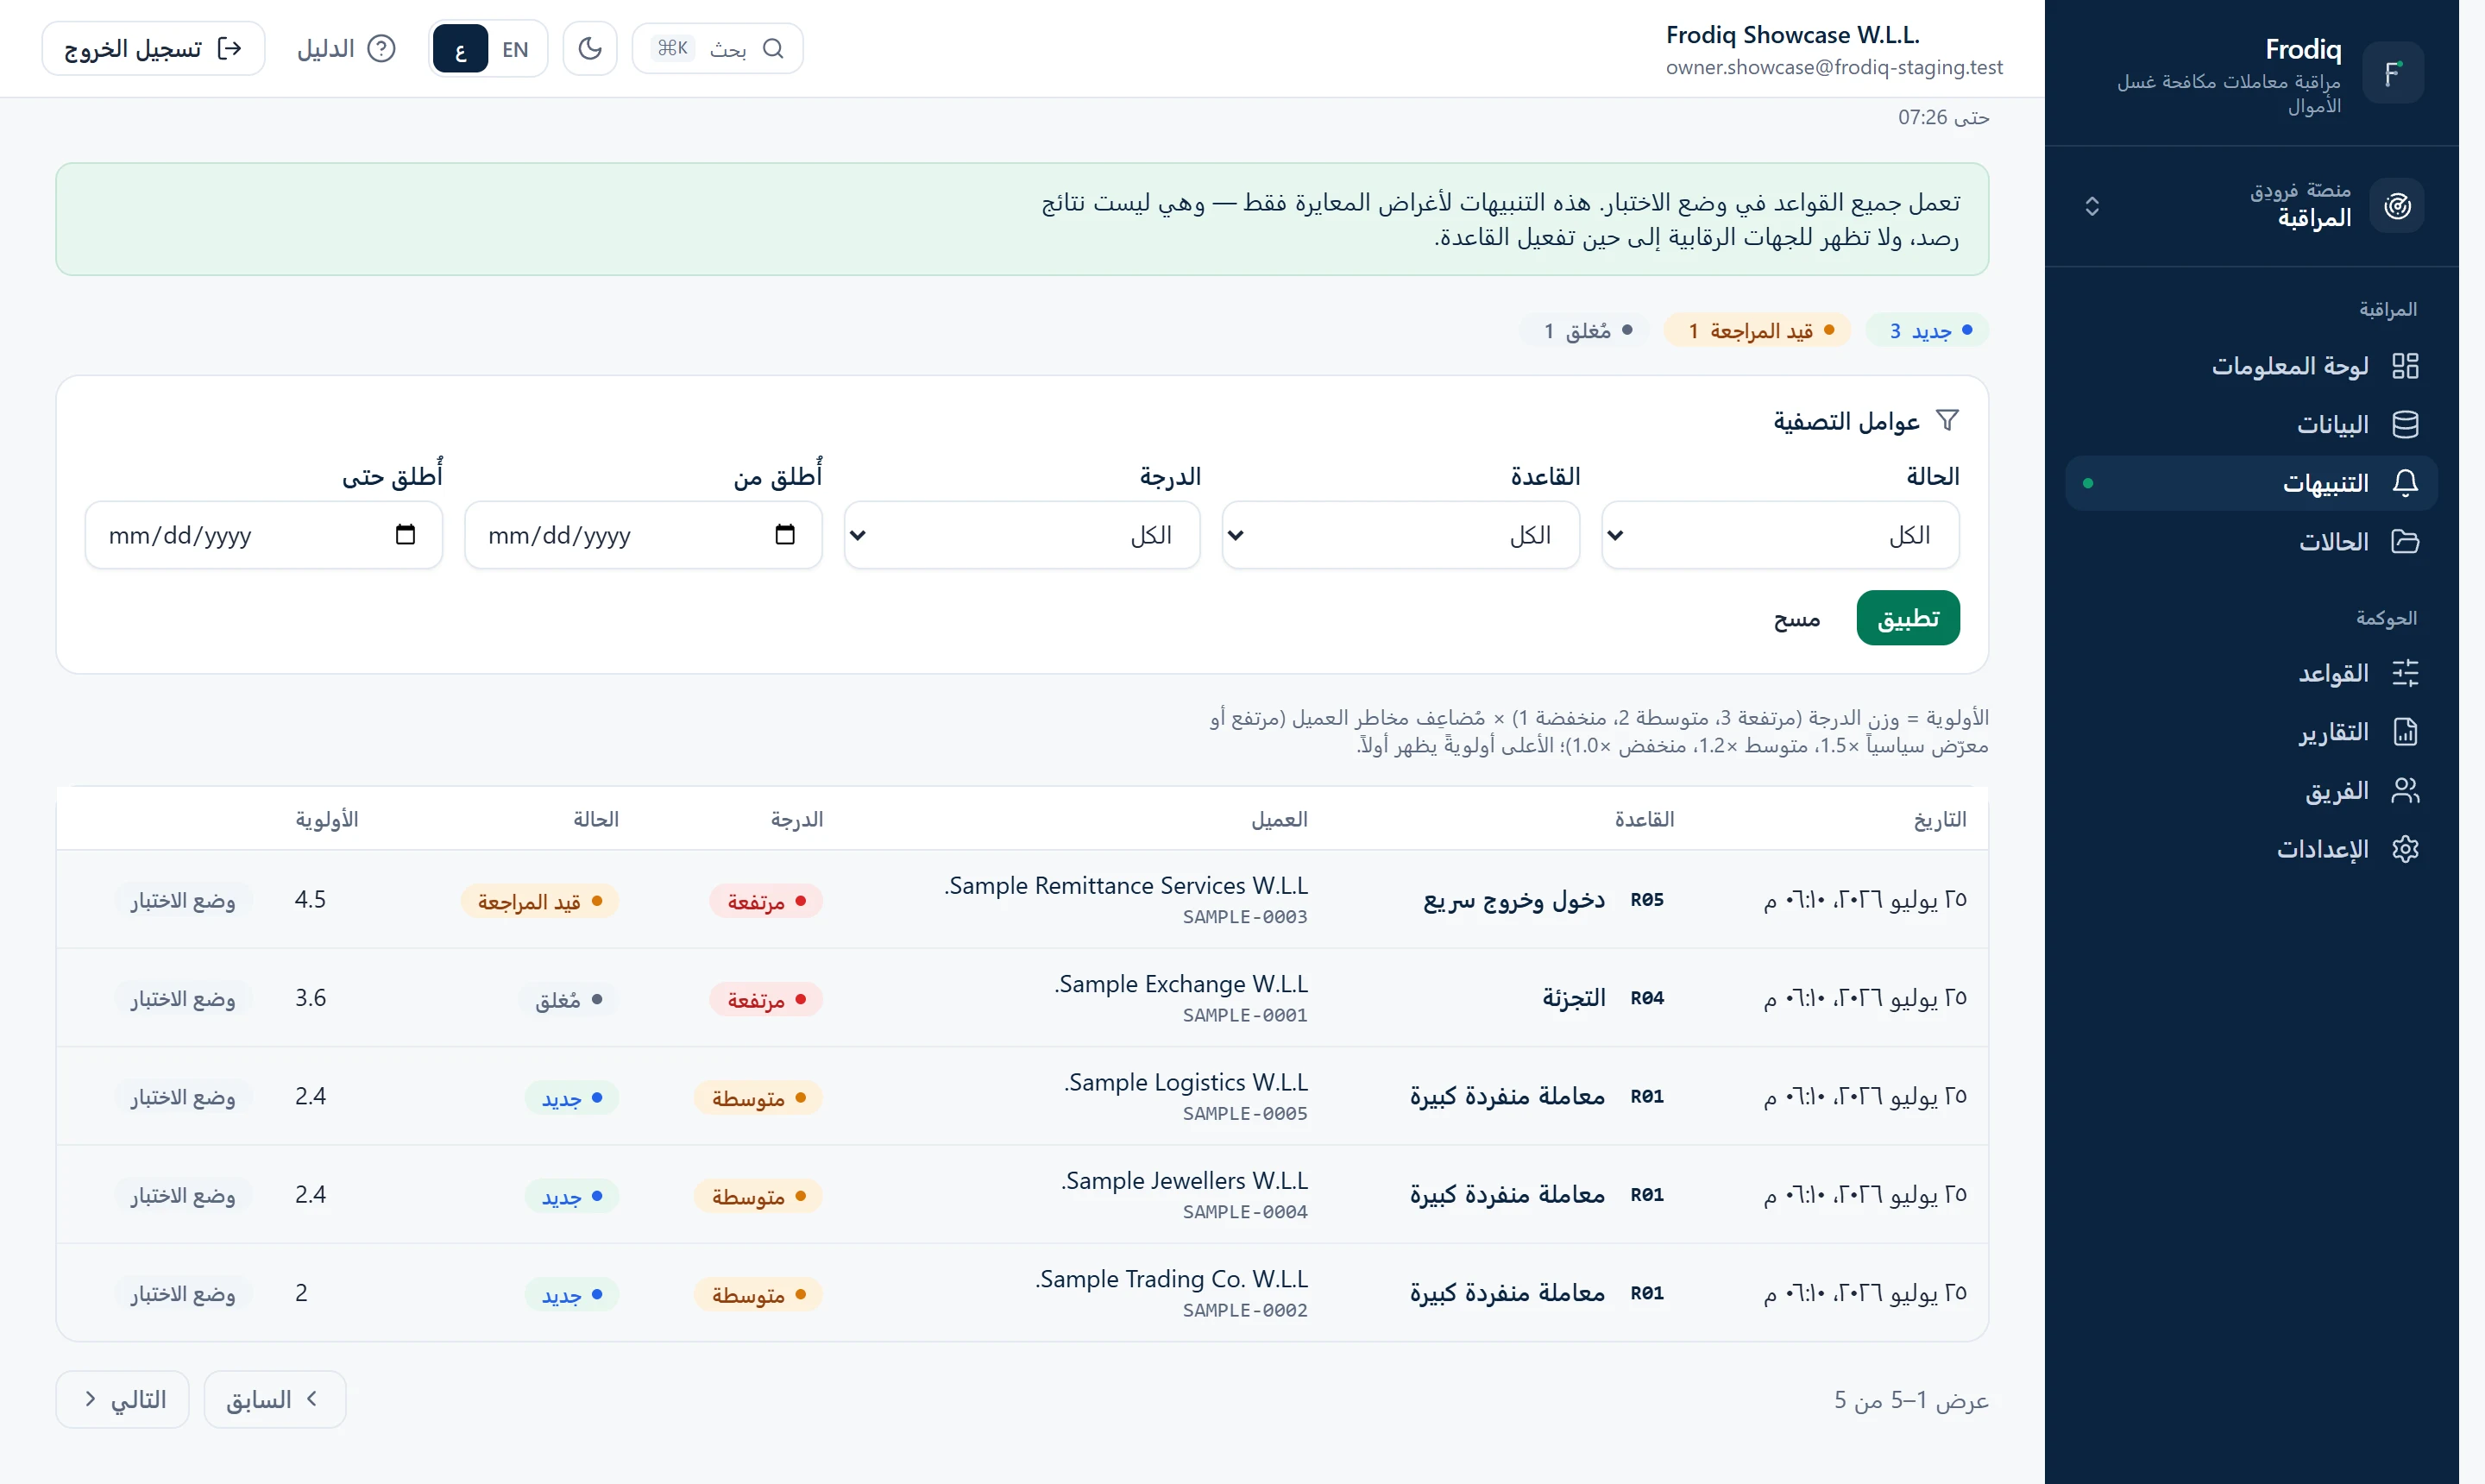The image size is (2485, 1484).
Task: Click وضع الاختبار tag in Jewellers row
Action: click(x=183, y=1196)
